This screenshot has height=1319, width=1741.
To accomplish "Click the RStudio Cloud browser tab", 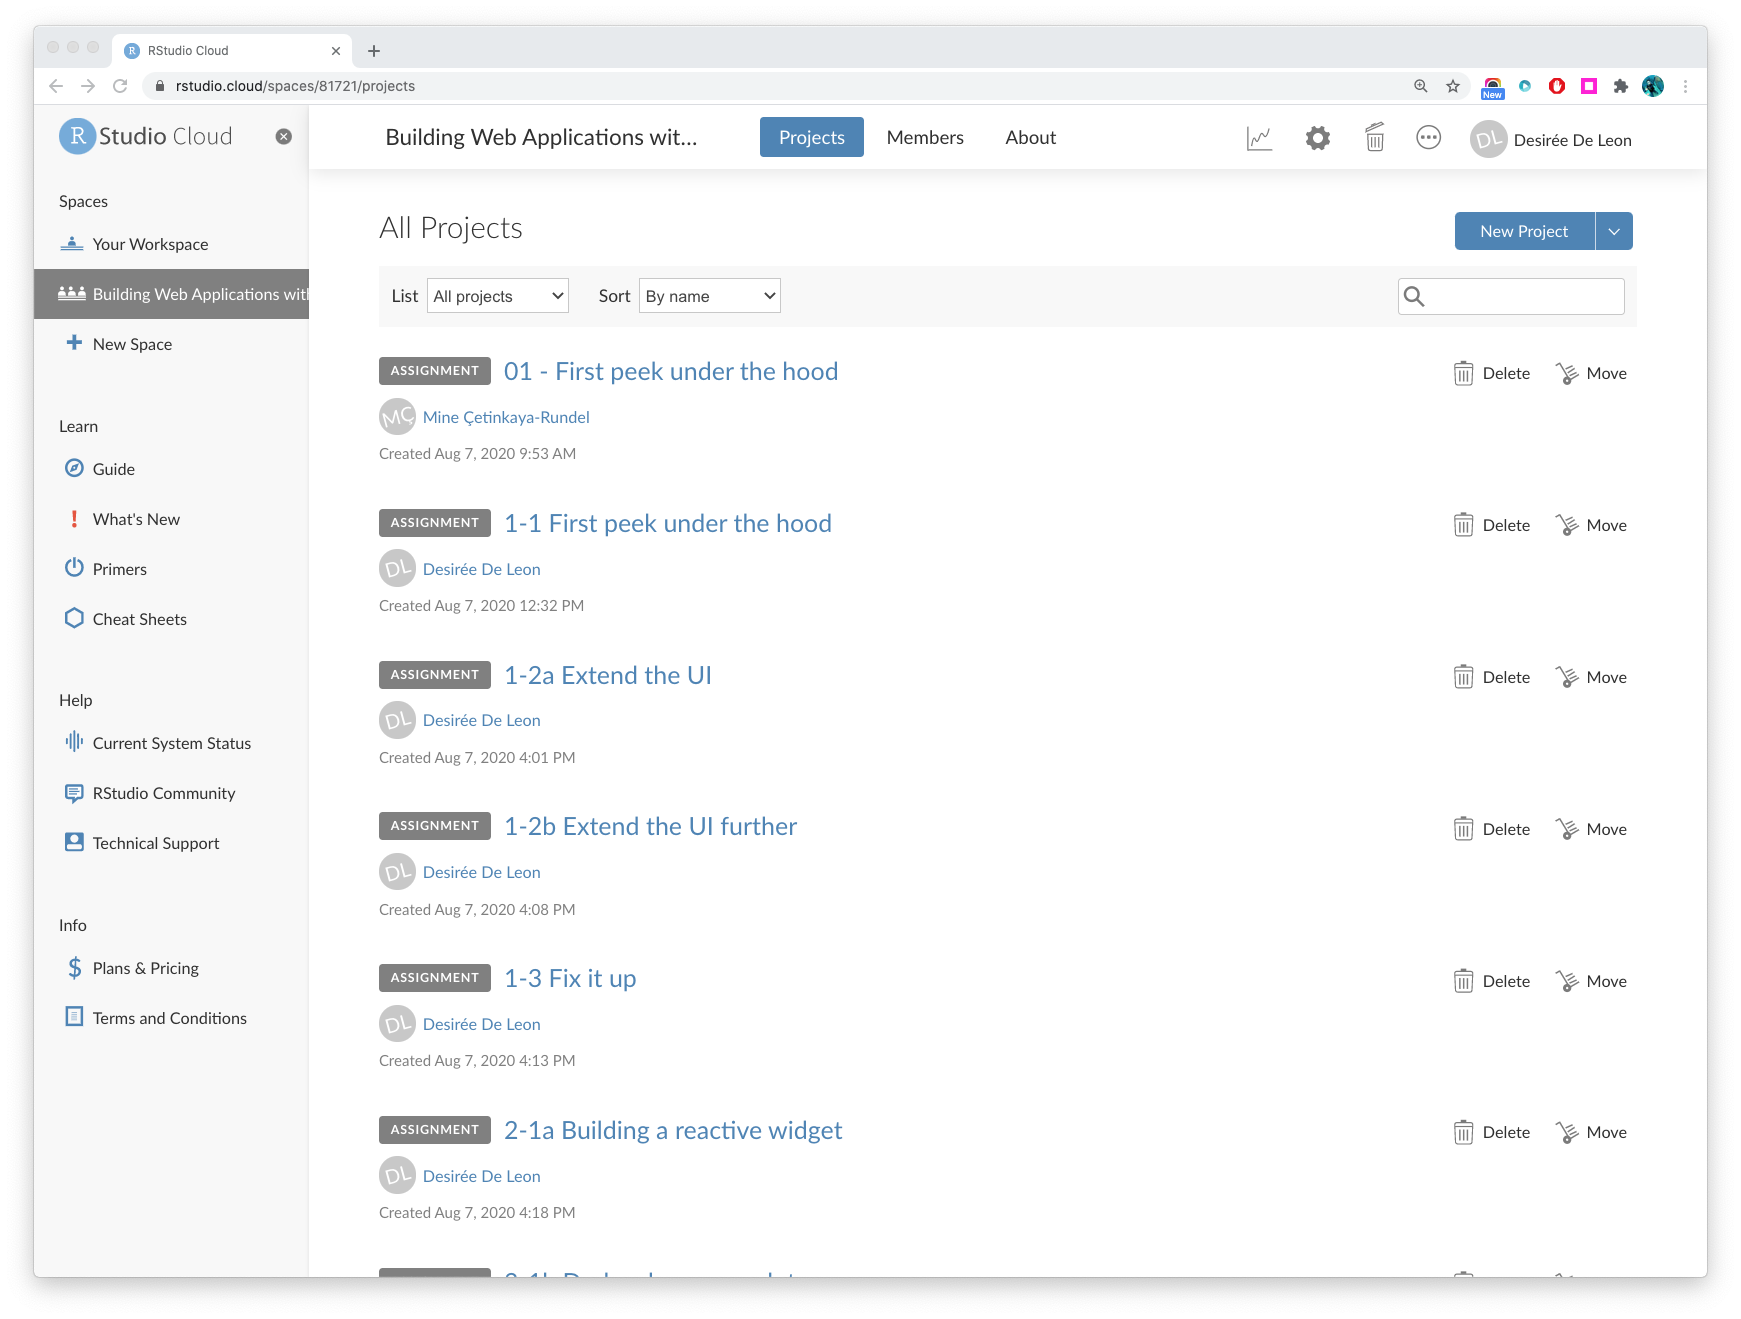I will tap(233, 51).
